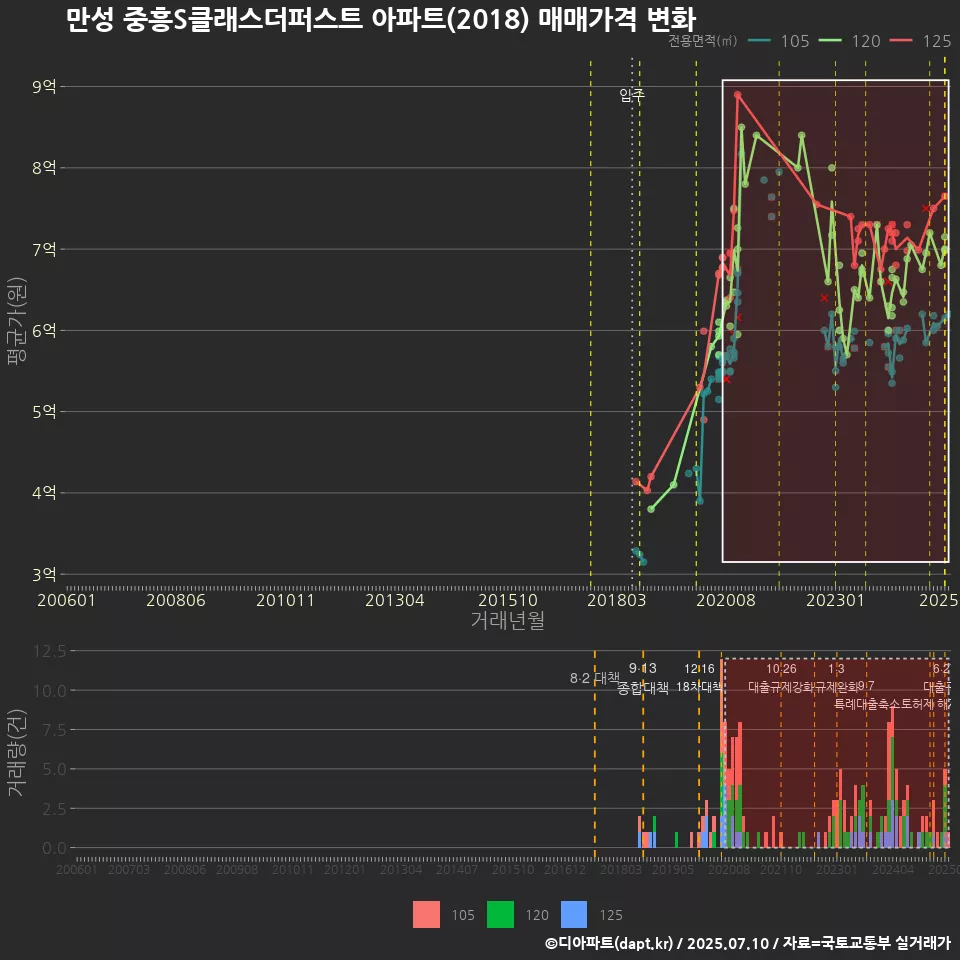
Task: Click the '전용면적(㎡)' legend title
Action: (702, 41)
